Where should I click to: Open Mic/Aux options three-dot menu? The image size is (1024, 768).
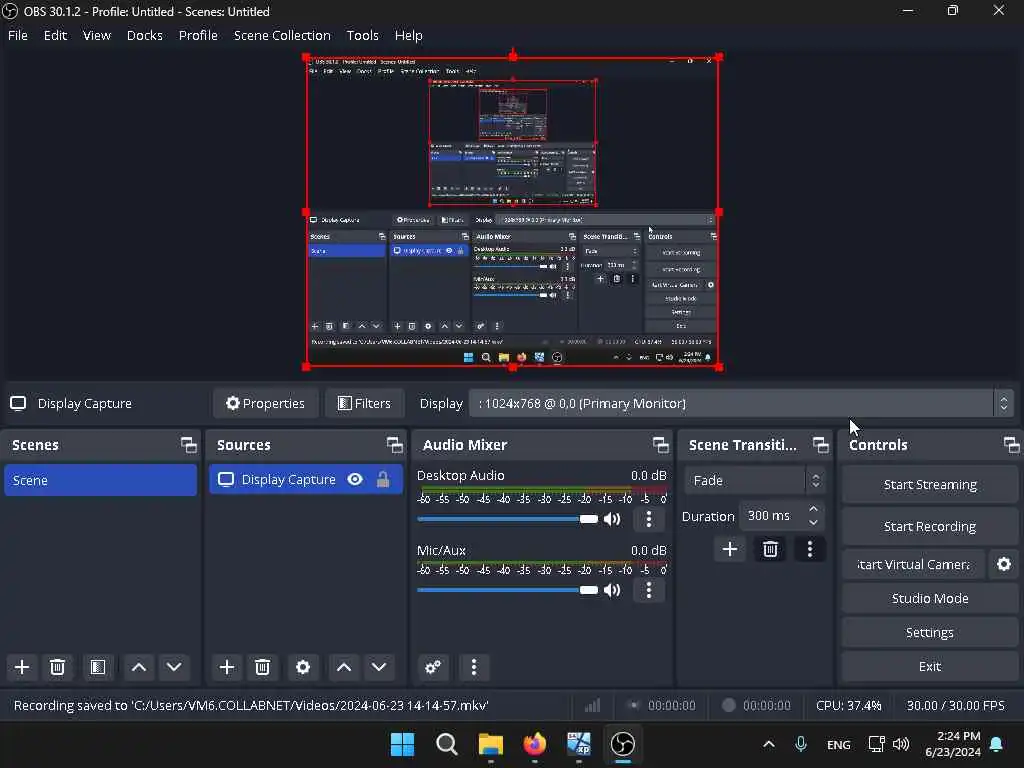[x=648, y=590]
